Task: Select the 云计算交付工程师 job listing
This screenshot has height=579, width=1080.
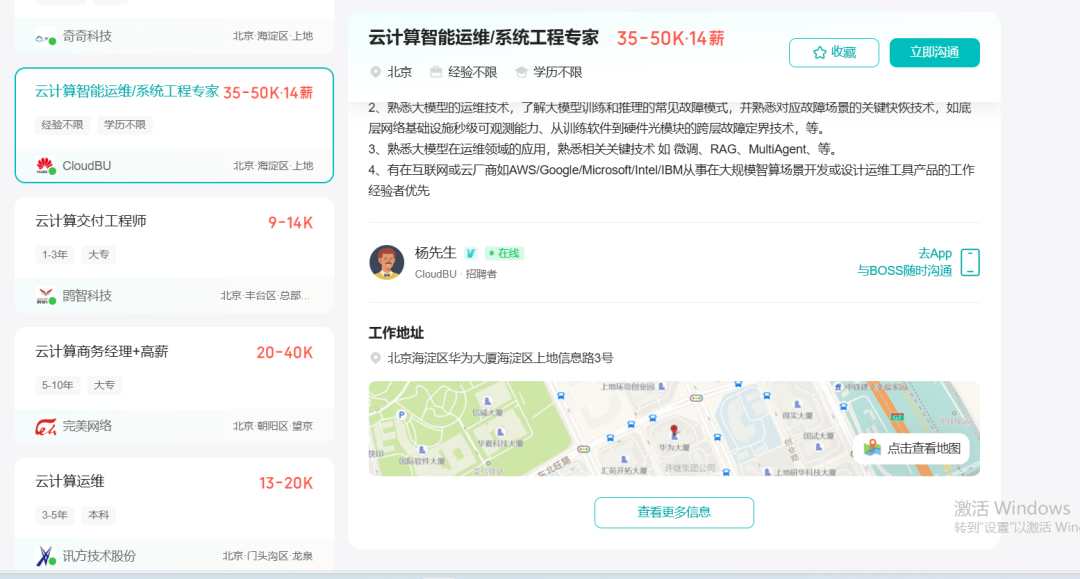Action: (x=91, y=221)
